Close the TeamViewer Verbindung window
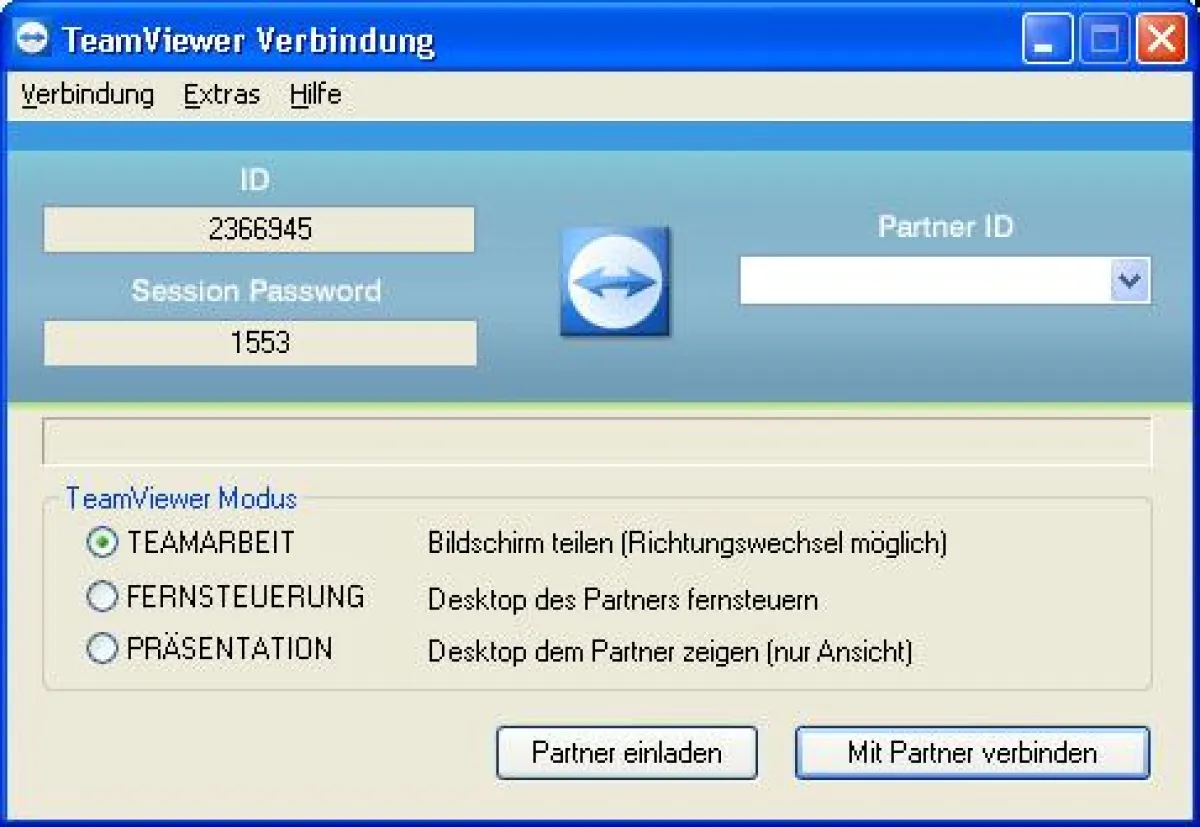The height and width of the screenshot is (827, 1200). [1161, 39]
